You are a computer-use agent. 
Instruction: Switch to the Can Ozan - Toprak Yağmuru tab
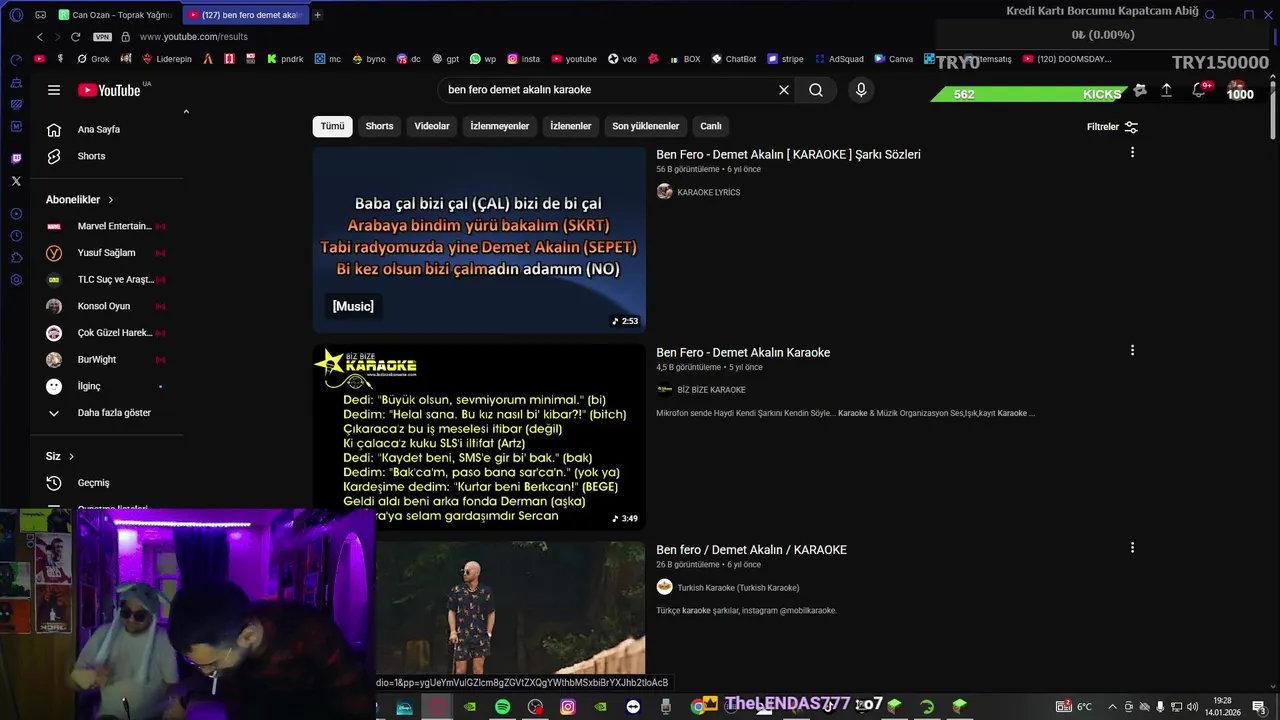point(117,15)
